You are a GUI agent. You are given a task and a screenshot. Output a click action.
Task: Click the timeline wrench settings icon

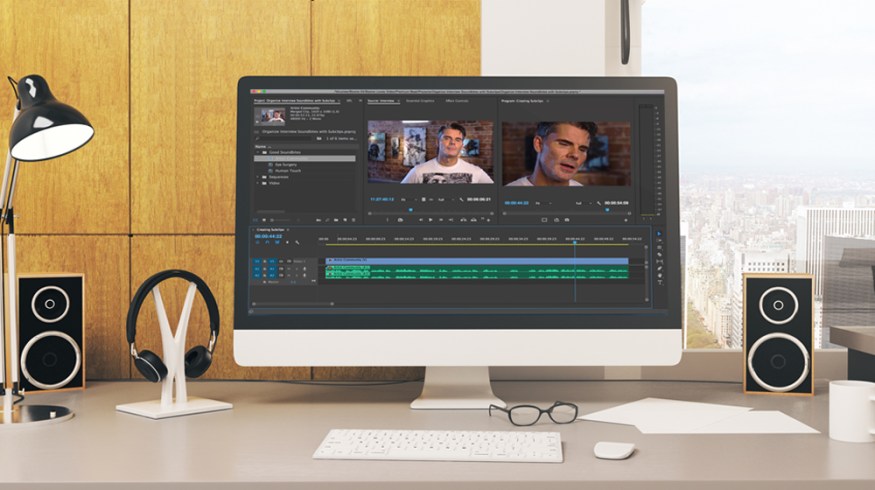click(297, 242)
